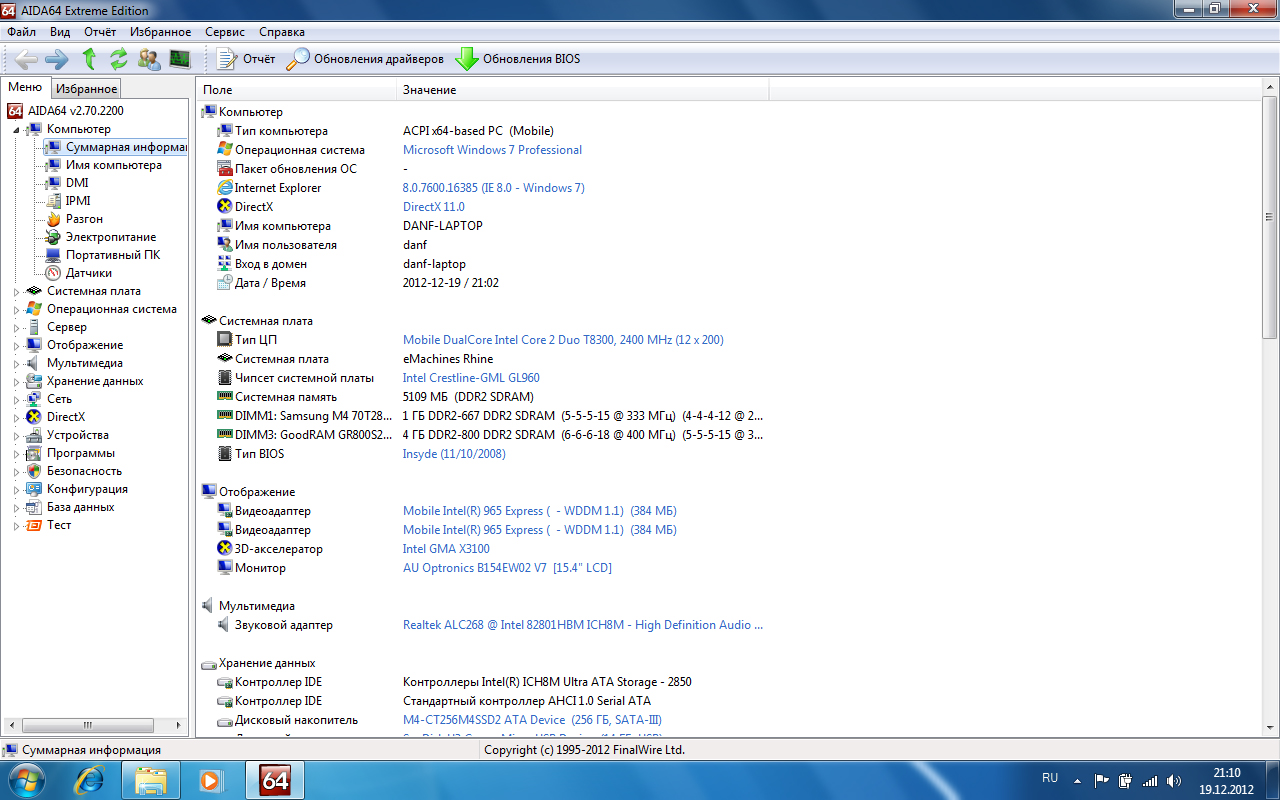
Task: Click the Refresh toolbar icon
Action: (119, 59)
